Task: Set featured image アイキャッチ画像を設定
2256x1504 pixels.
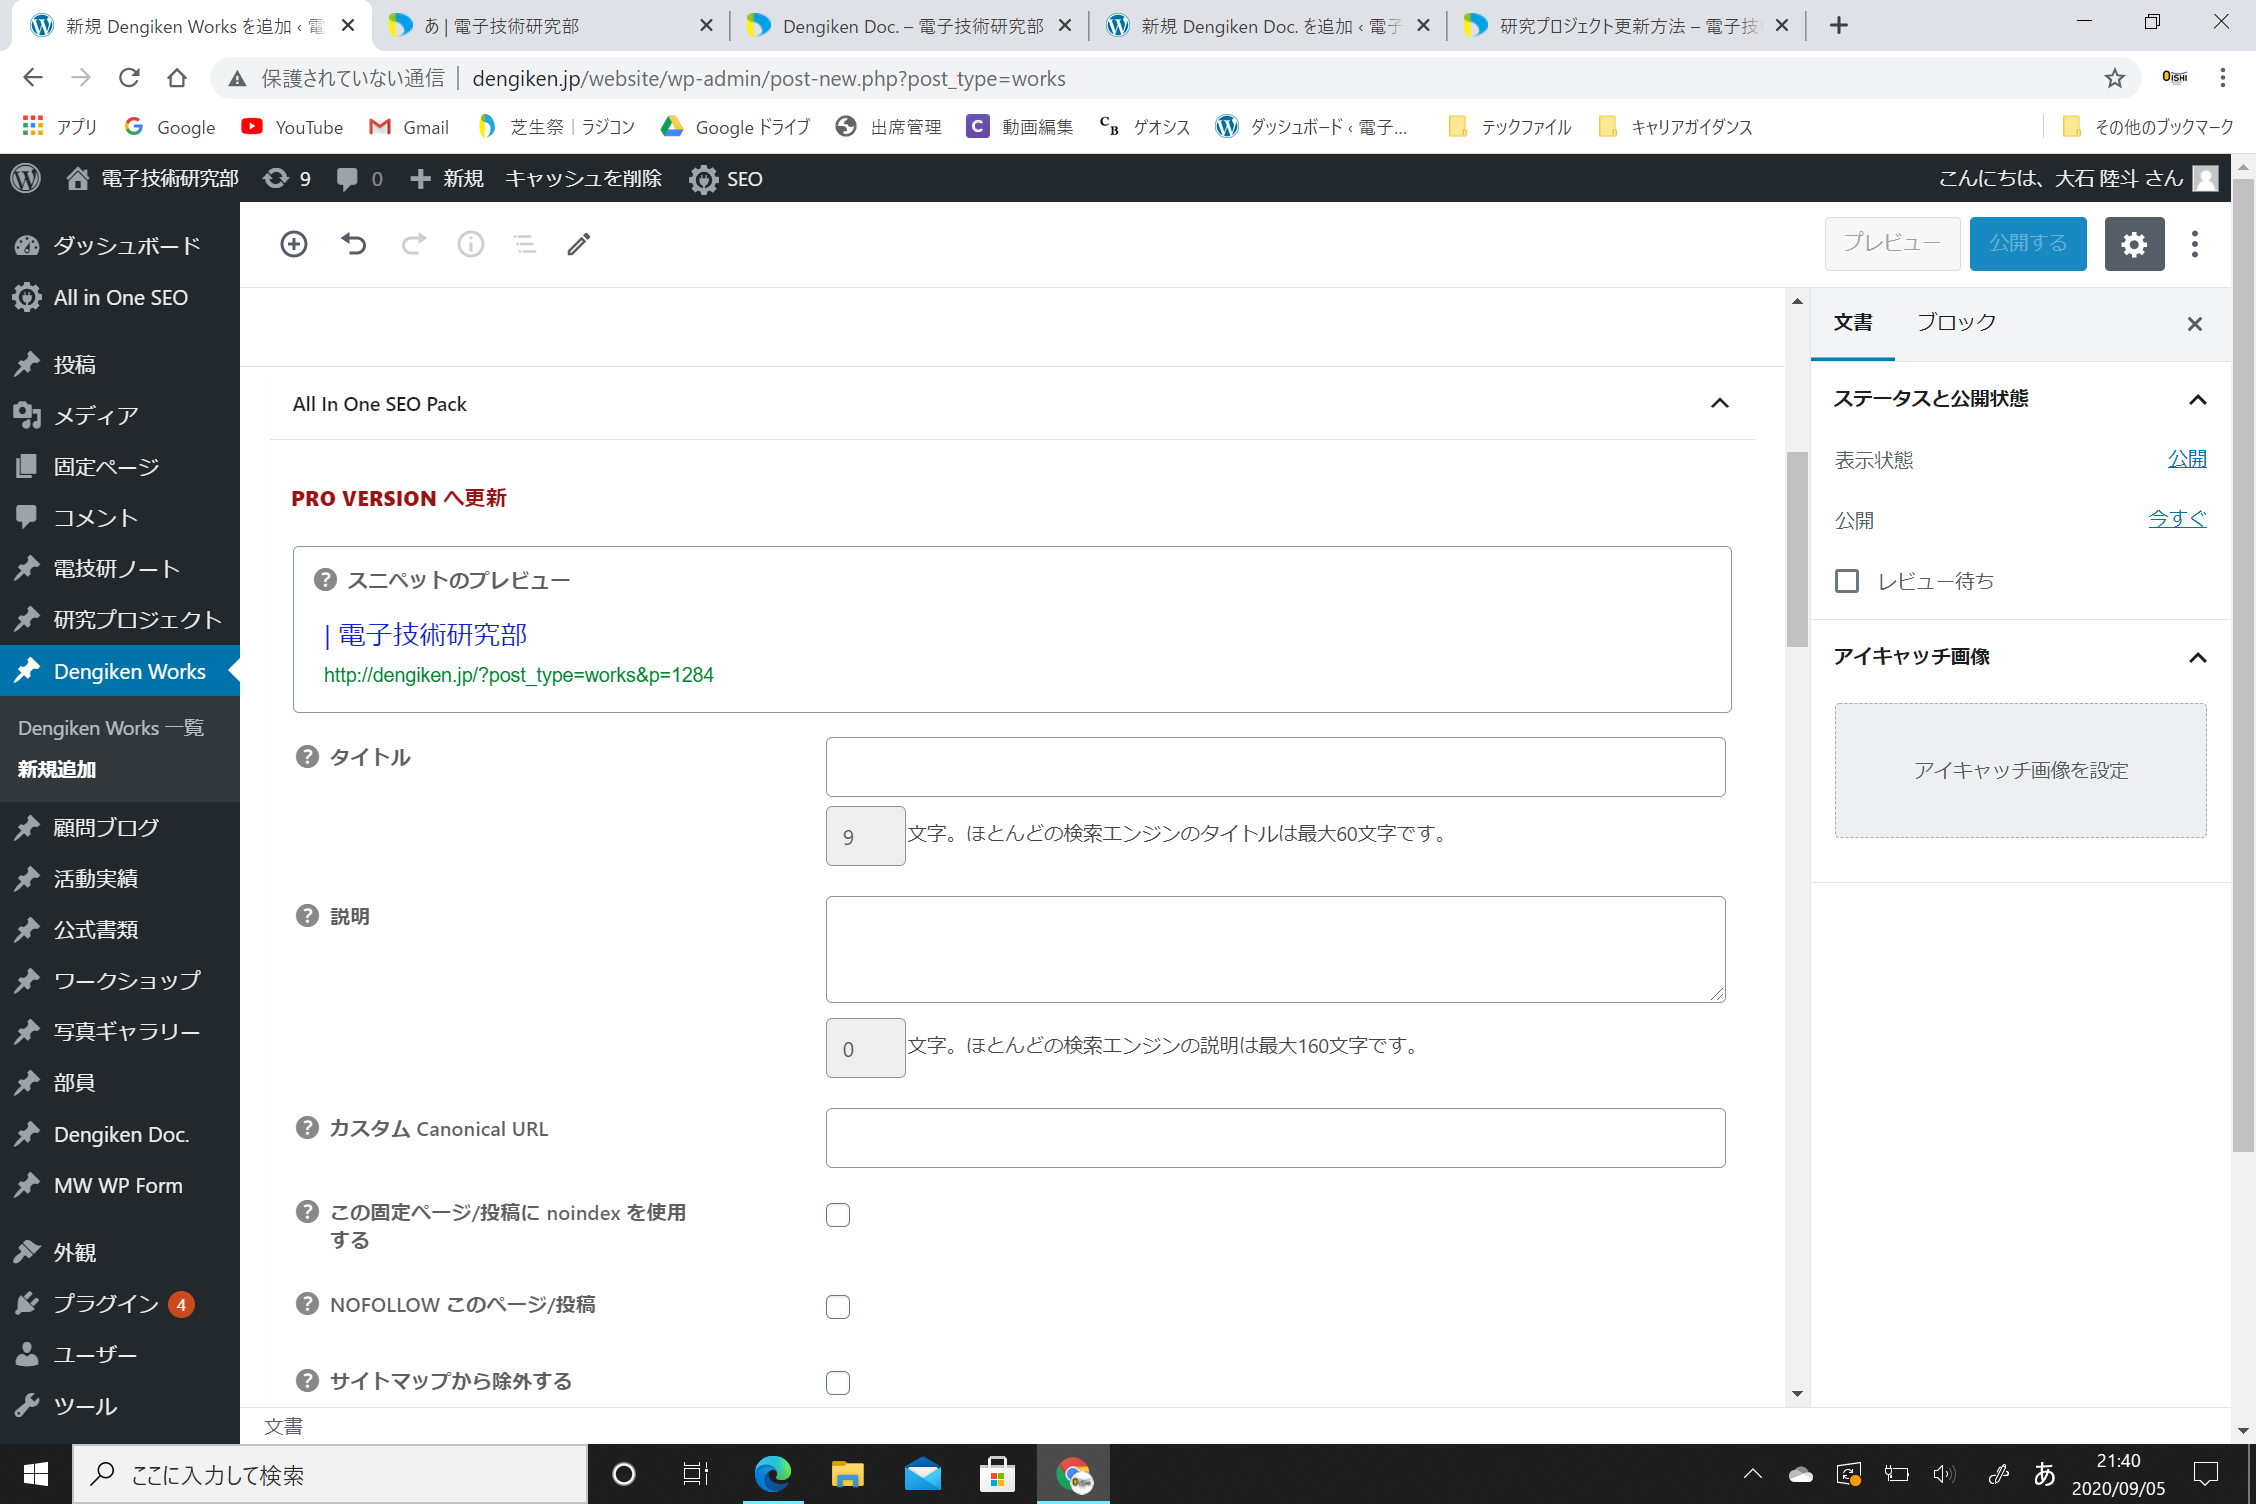Action: click(2020, 770)
